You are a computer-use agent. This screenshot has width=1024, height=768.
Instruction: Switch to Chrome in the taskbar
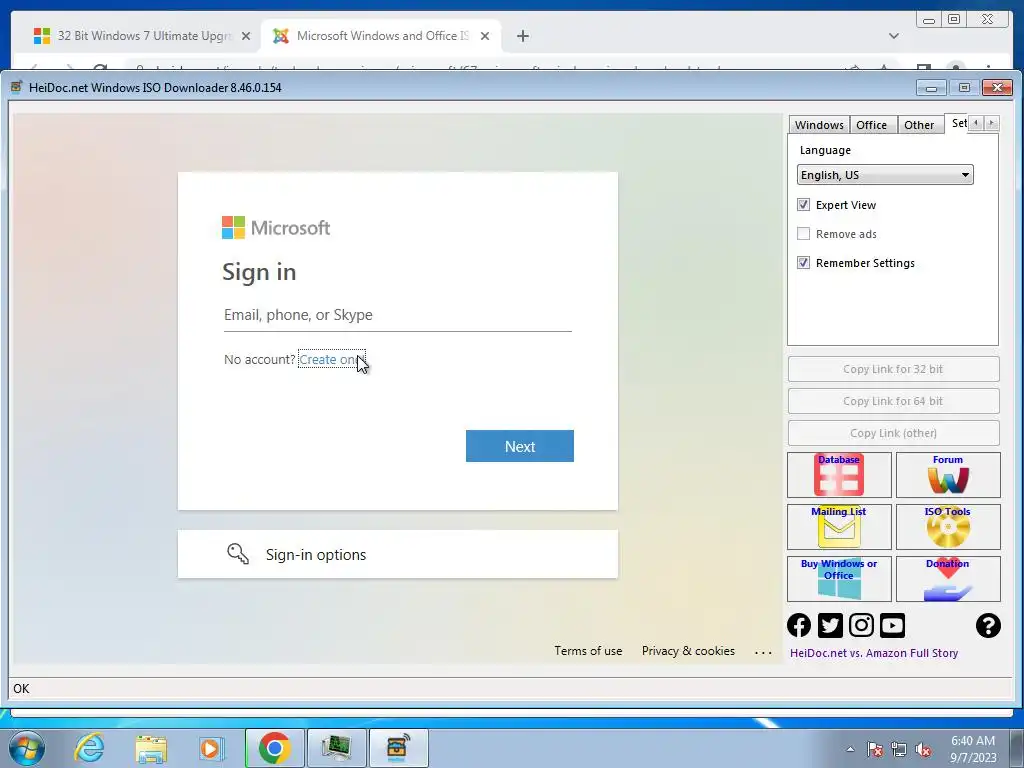tap(274, 748)
